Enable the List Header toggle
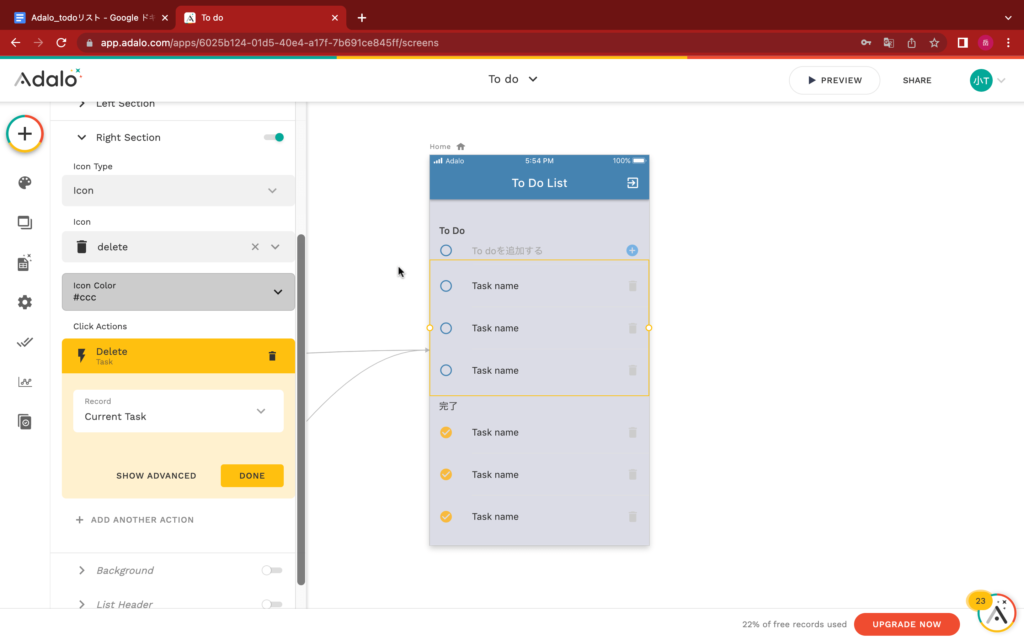The width and height of the screenshot is (1024, 640). (x=271, y=604)
